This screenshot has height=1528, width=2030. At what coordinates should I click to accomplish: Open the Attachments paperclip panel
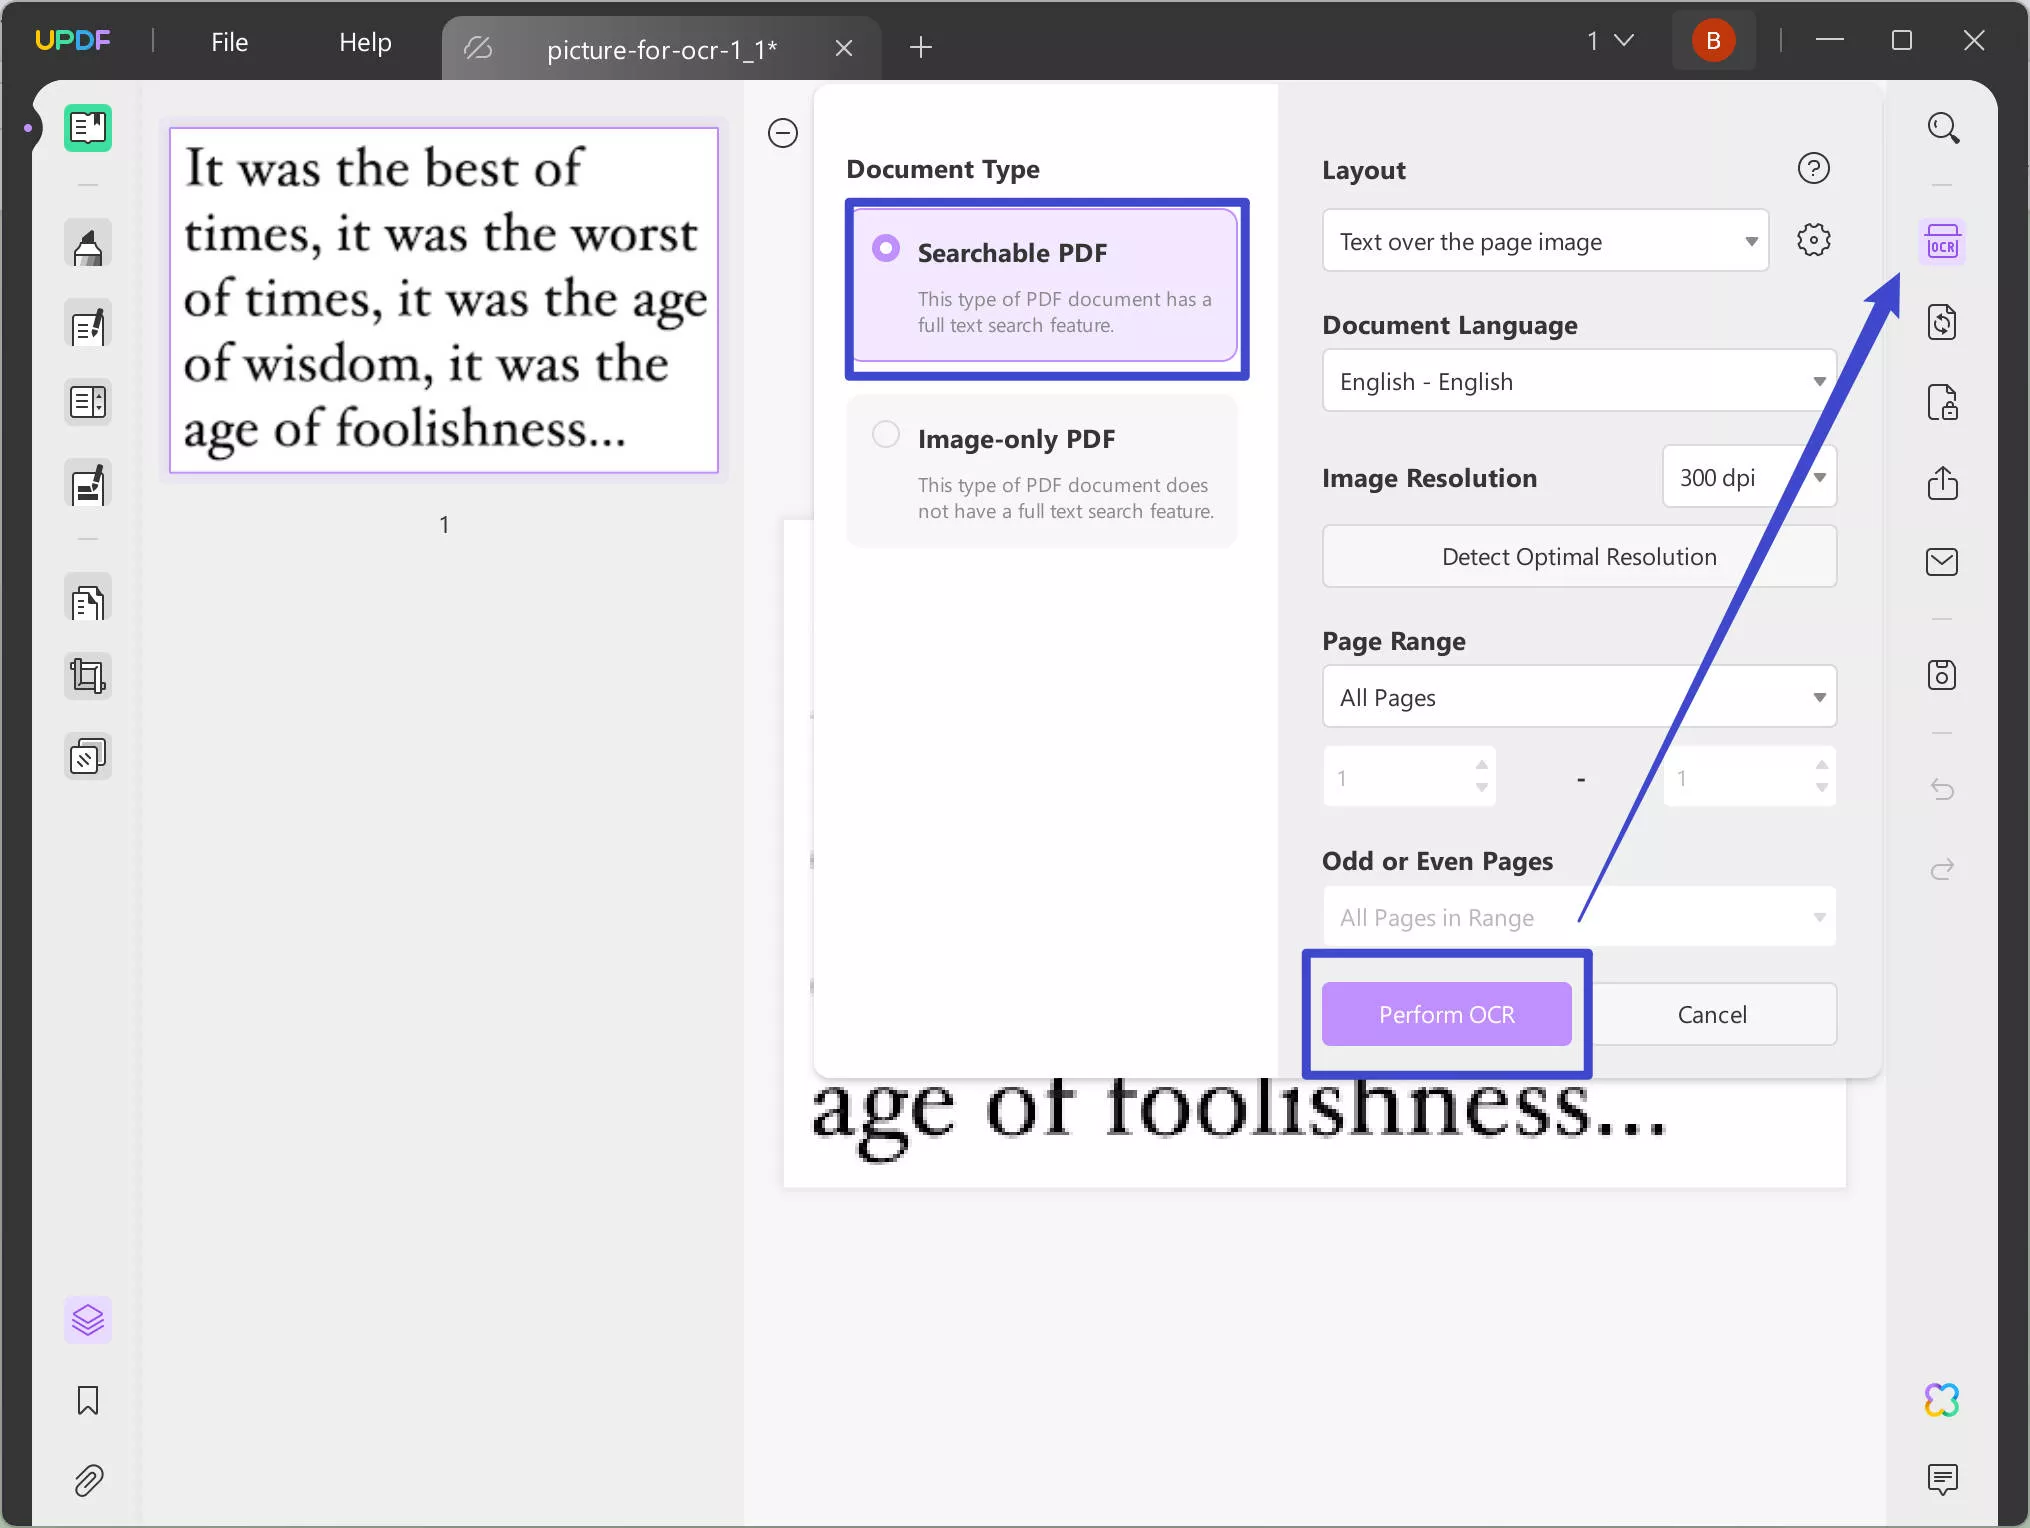(x=88, y=1480)
